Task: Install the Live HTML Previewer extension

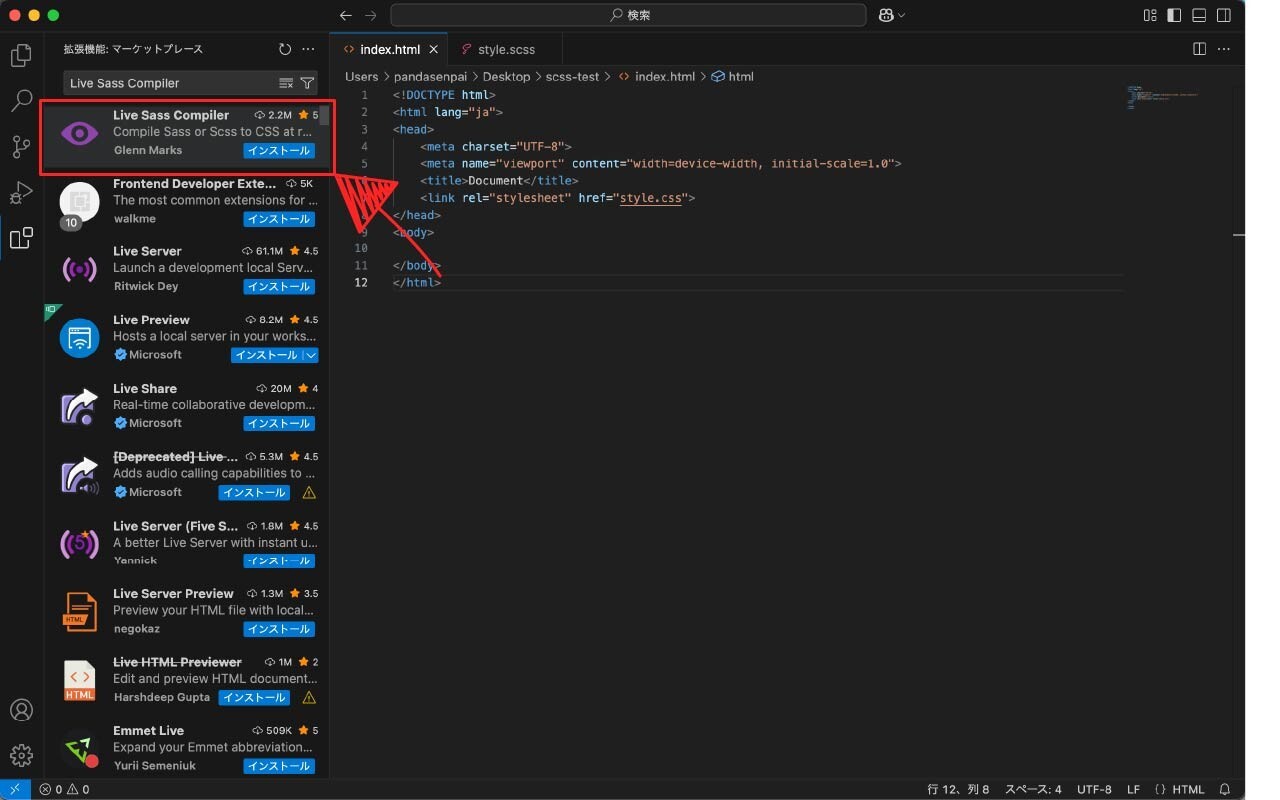Action: 254,698
